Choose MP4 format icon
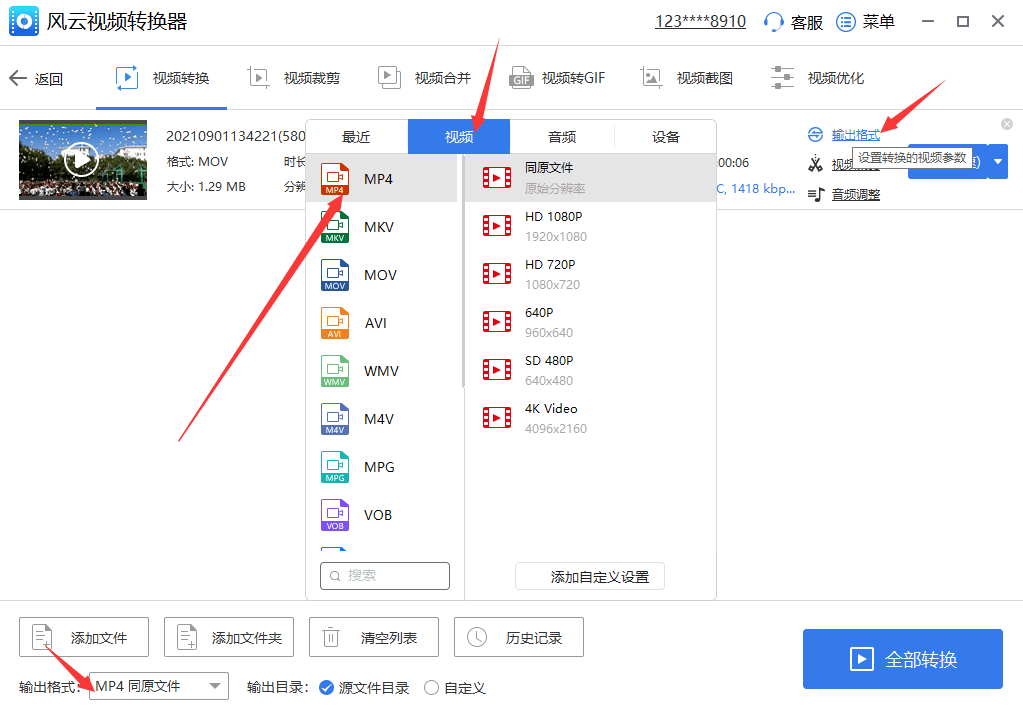The width and height of the screenshot is (1023, 716). (335, 179)
